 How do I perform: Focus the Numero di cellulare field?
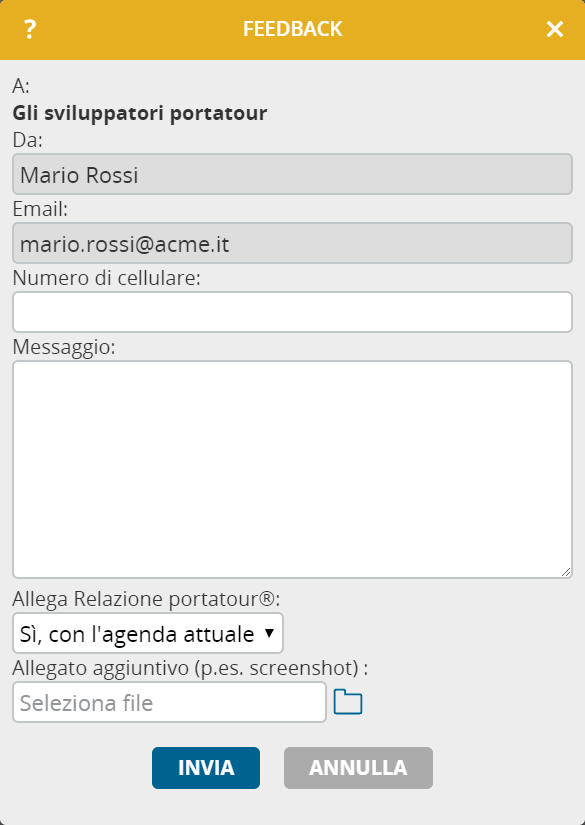pos(292,312)
